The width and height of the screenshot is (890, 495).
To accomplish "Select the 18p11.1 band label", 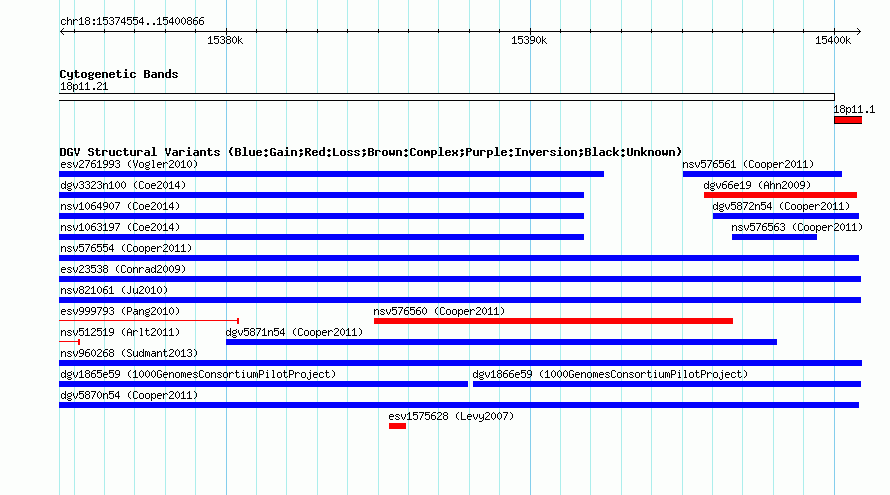I will pos(854,110).
